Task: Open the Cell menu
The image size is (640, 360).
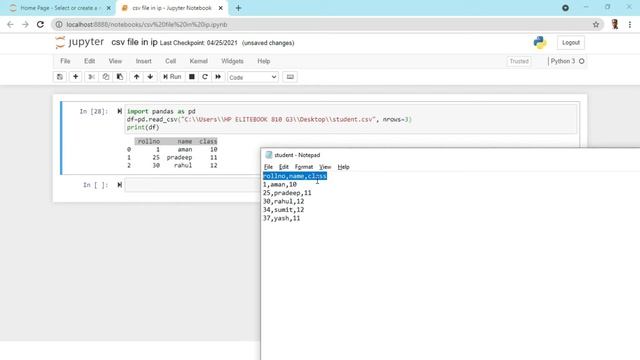Action: click(x=171, y=61)
